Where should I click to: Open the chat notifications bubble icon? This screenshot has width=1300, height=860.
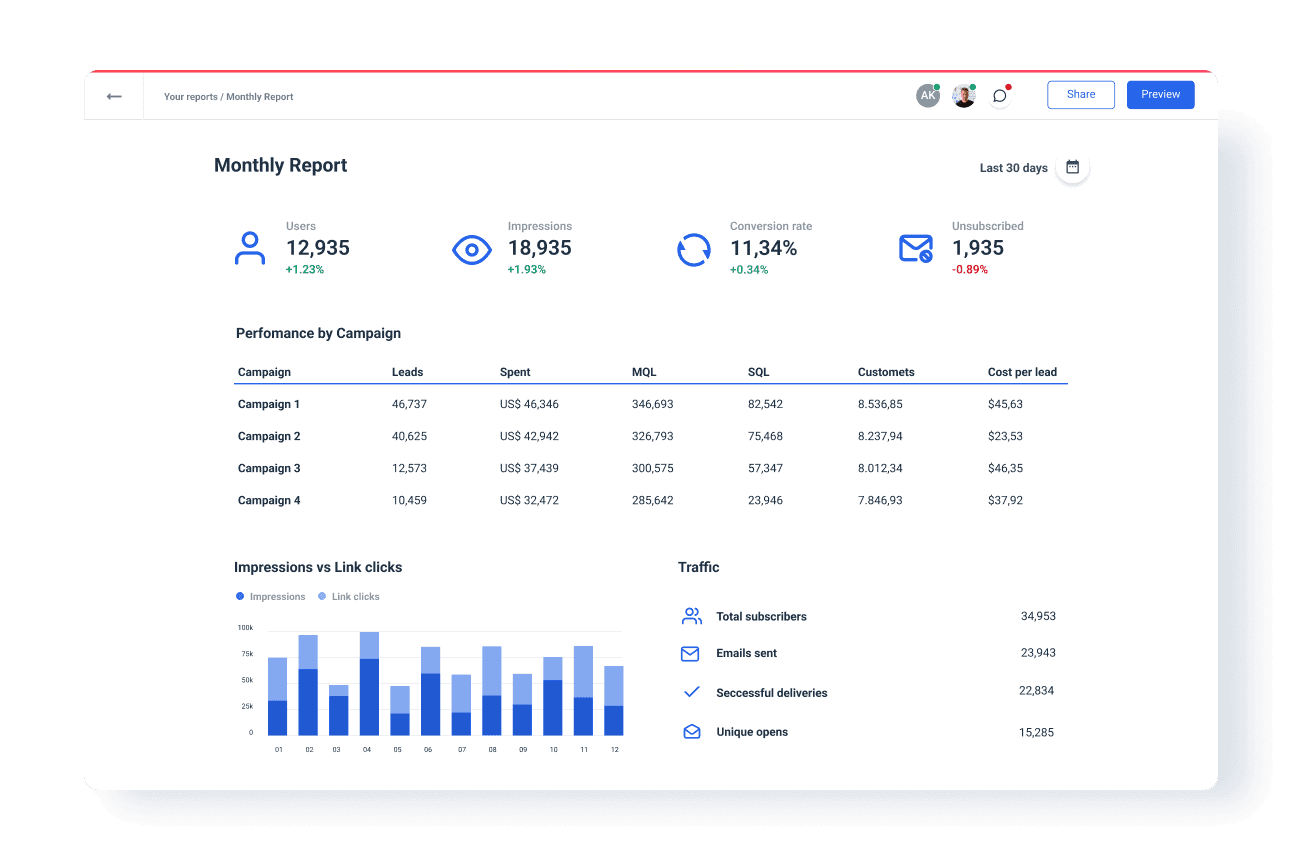coord(1000,95)
